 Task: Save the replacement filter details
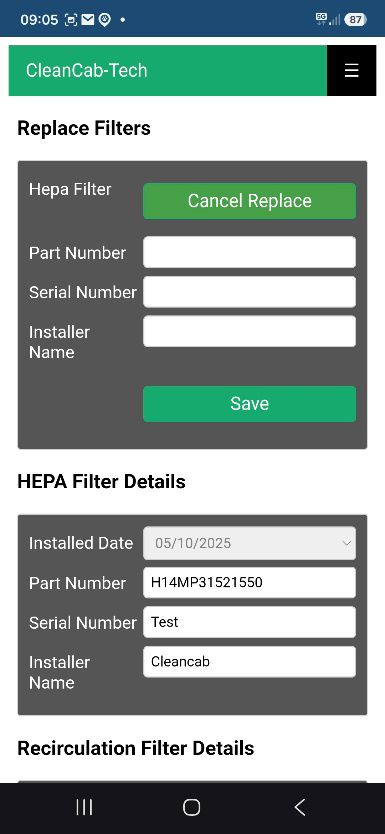[x=249, y=404]
